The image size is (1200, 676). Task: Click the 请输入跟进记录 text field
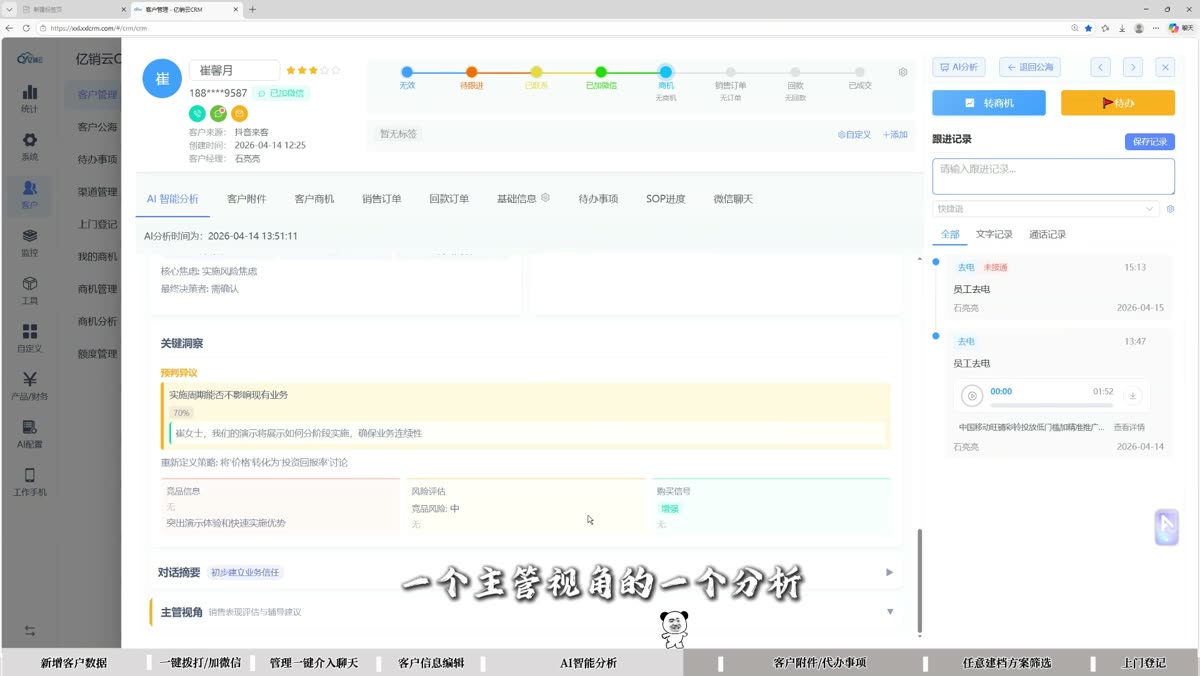1053,176
